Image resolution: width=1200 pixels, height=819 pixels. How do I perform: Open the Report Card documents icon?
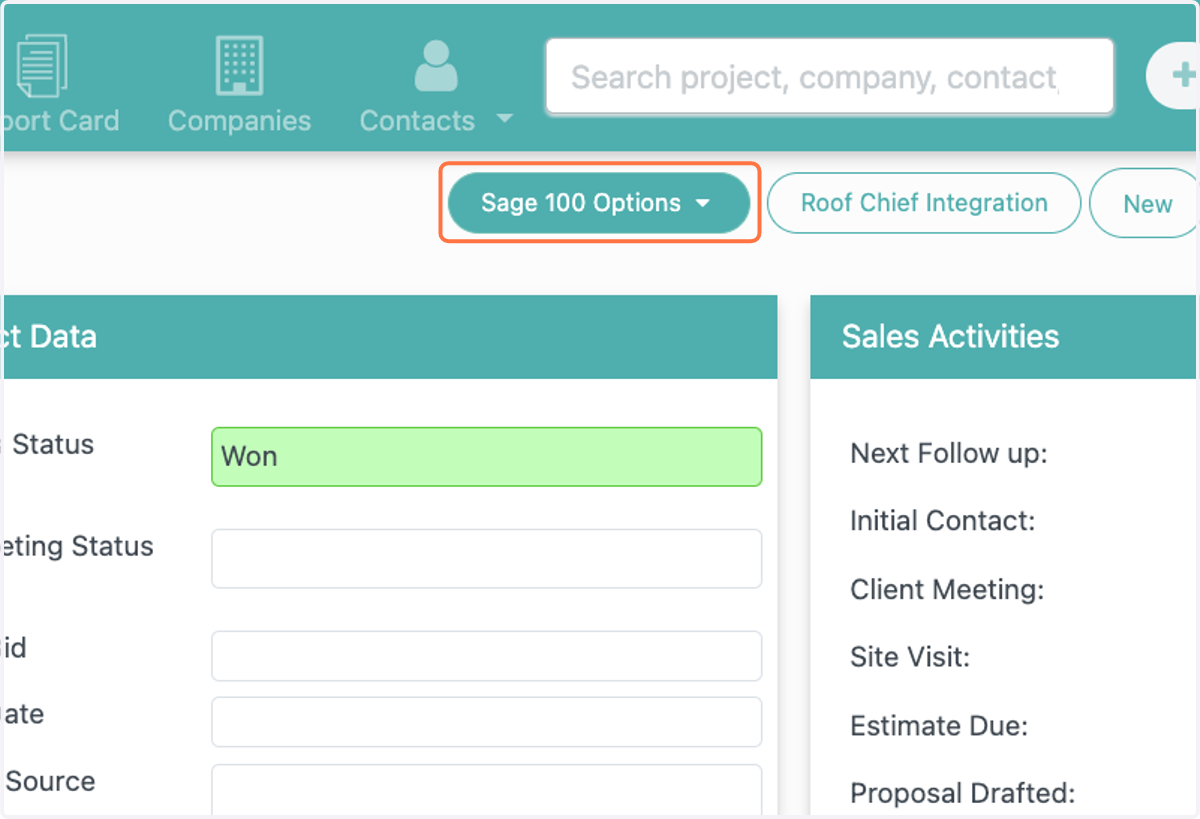42,65
